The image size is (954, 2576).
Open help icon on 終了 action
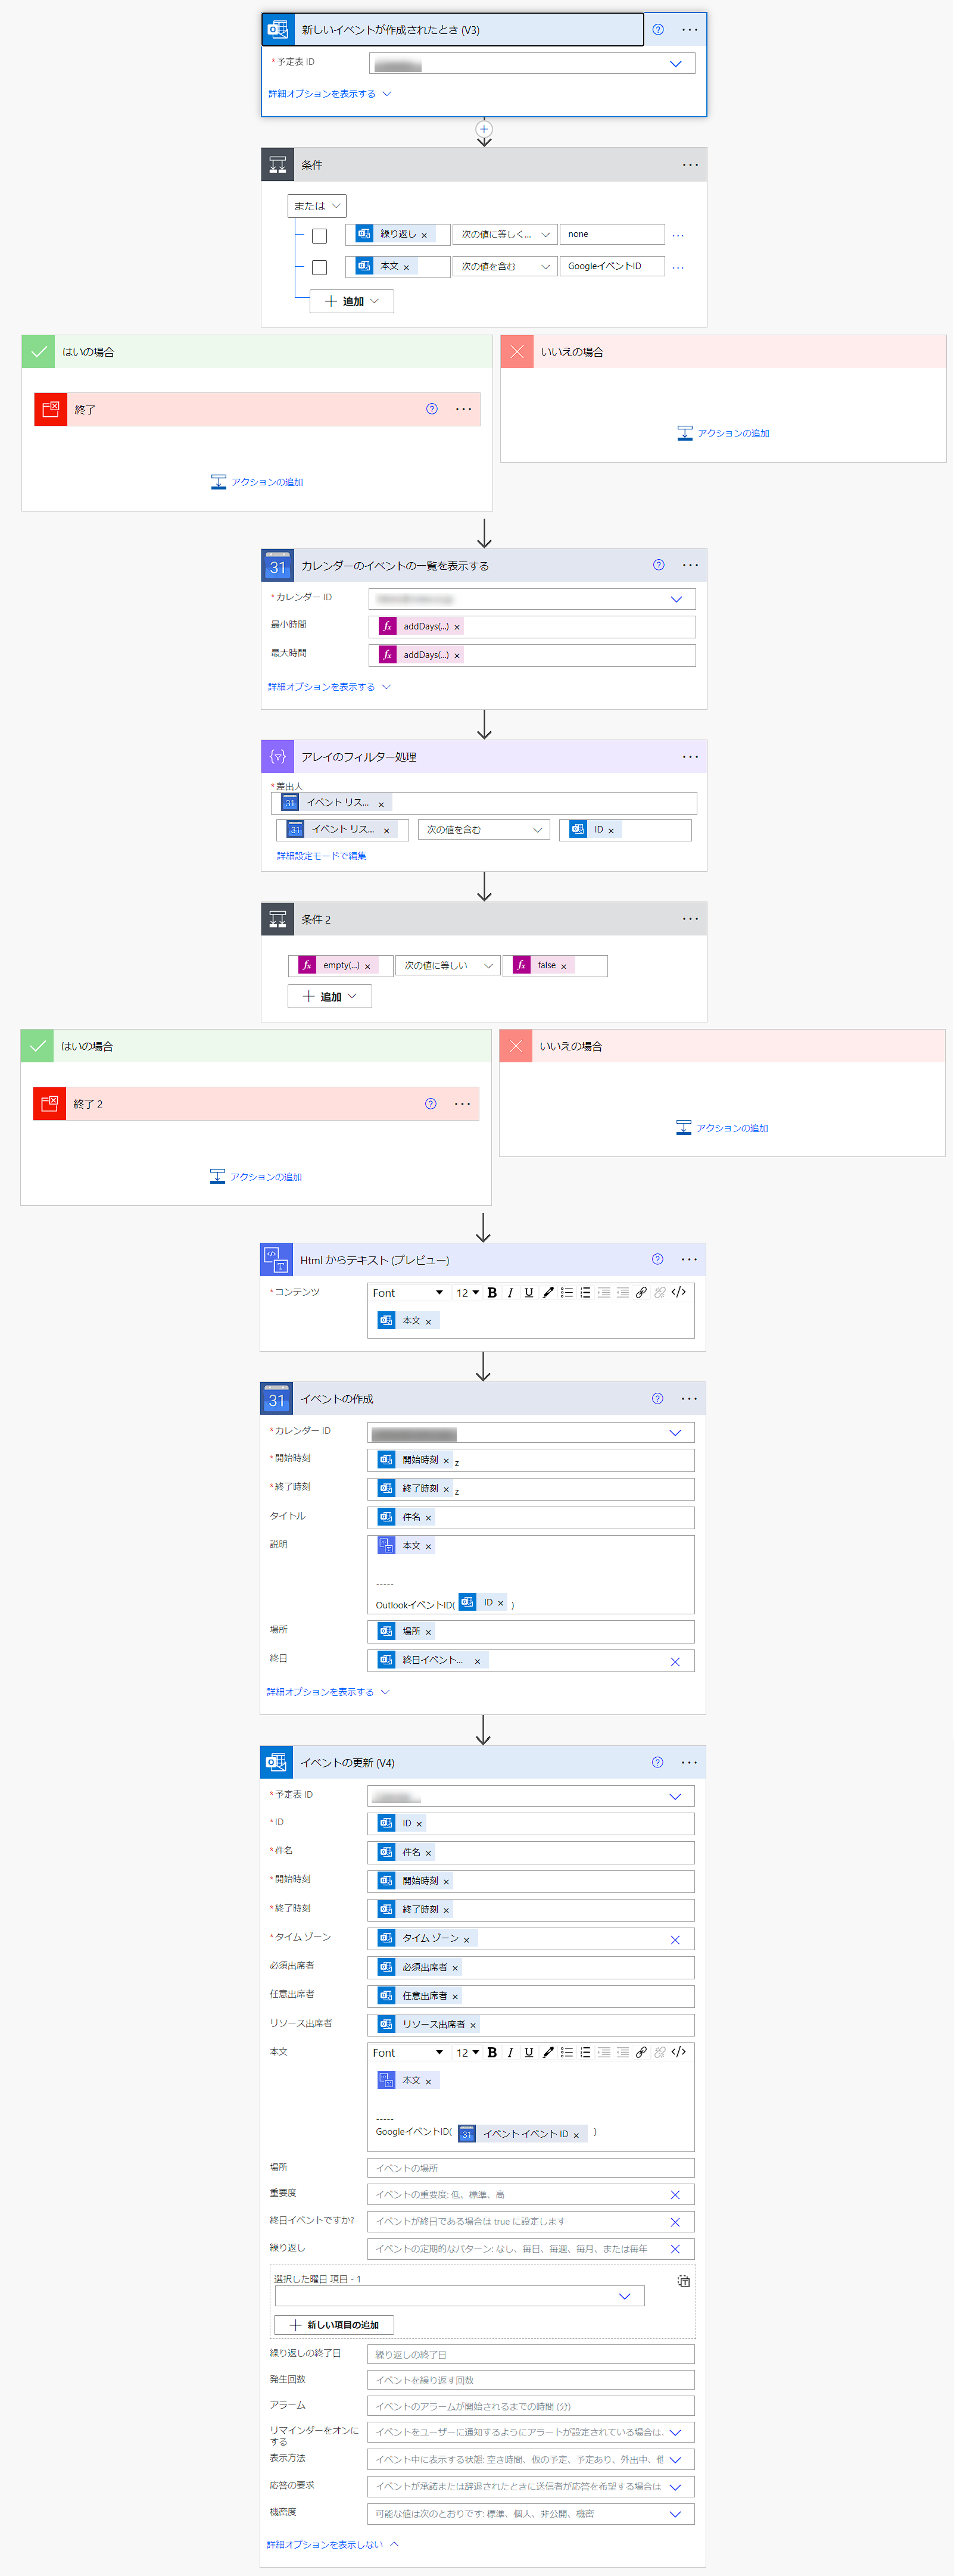432,409
